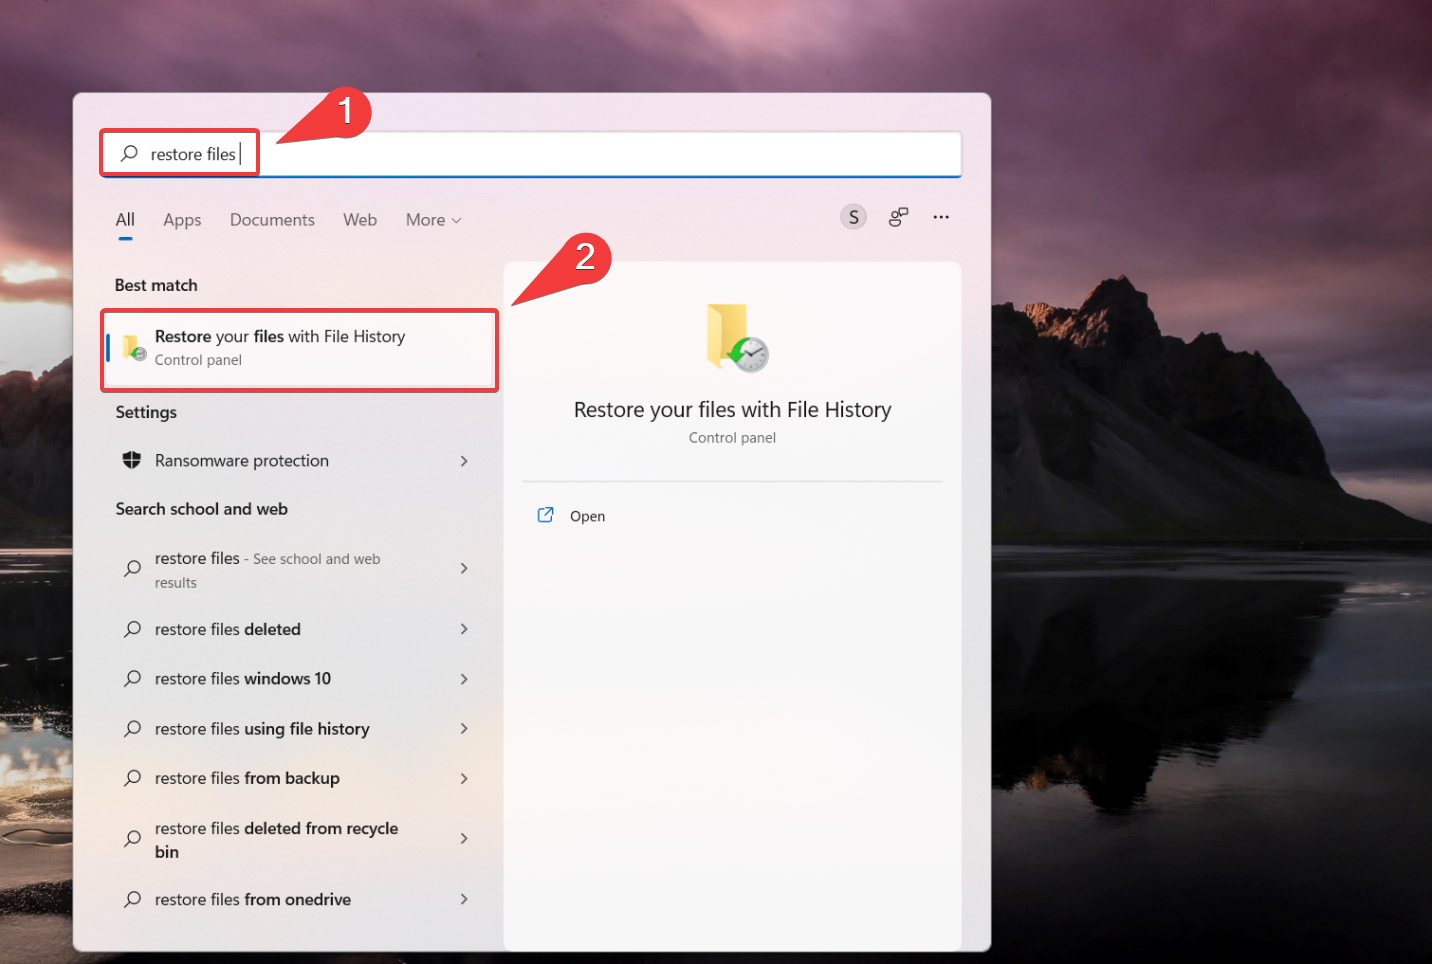
Task: Expand the Ransomware protection chevron
Action: pyautogui.click(x=464, y=461)
